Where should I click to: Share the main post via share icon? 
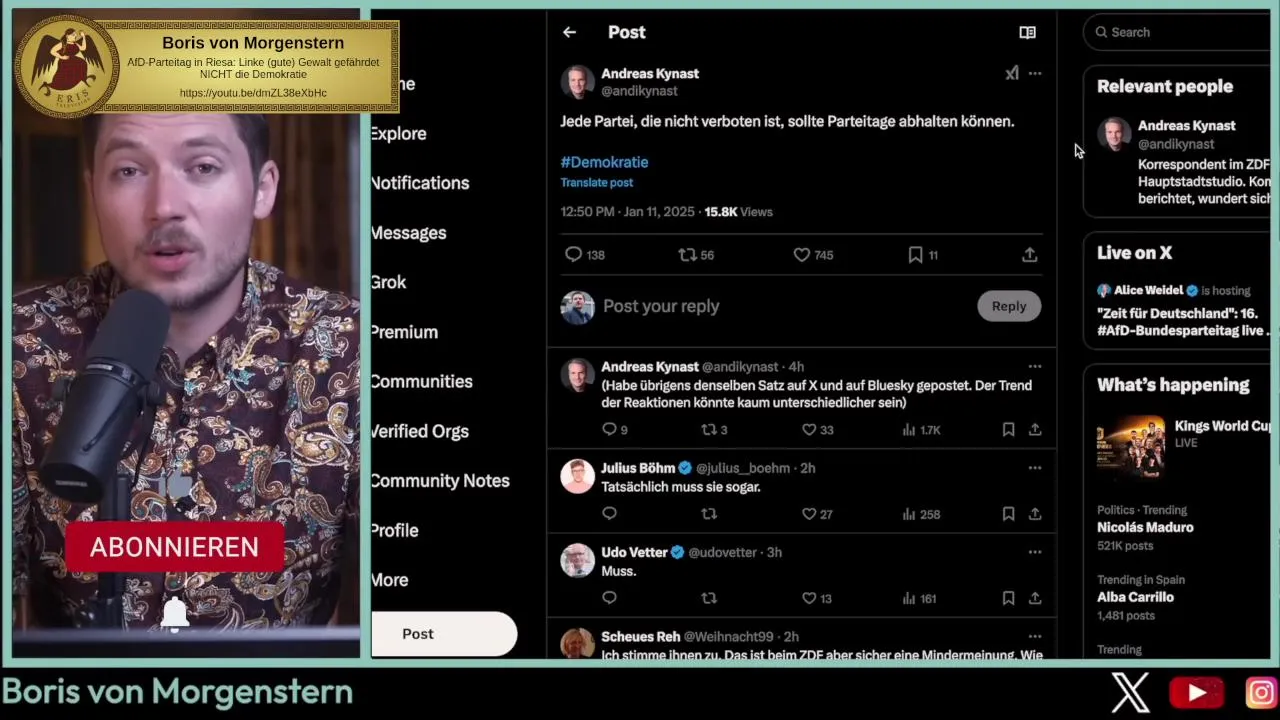1029,255
